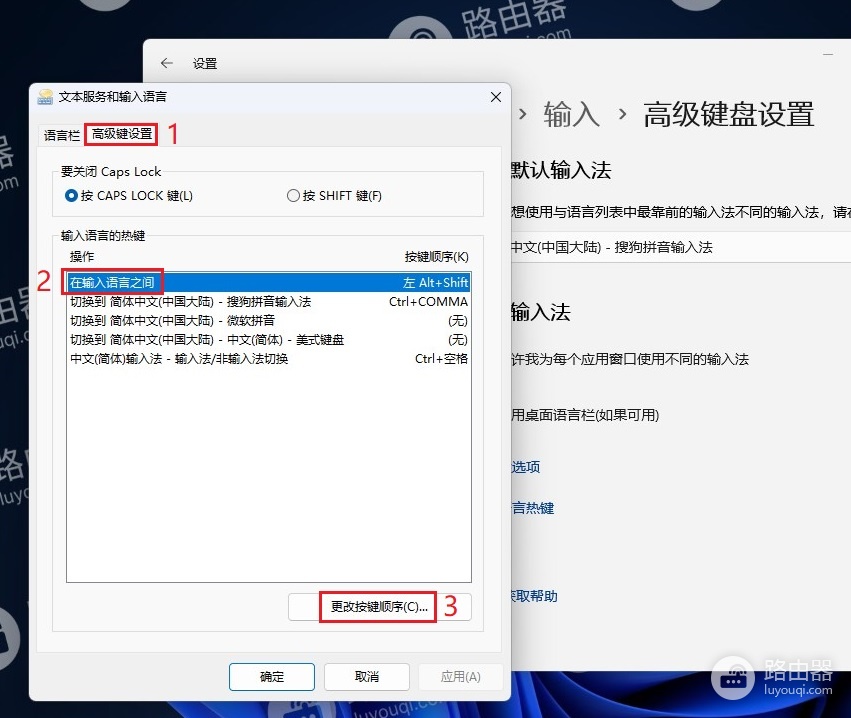Screen dimensions: 851x718
Task: Select the 在输入语言之间 hotkey row
Action: tap(269, 282)
